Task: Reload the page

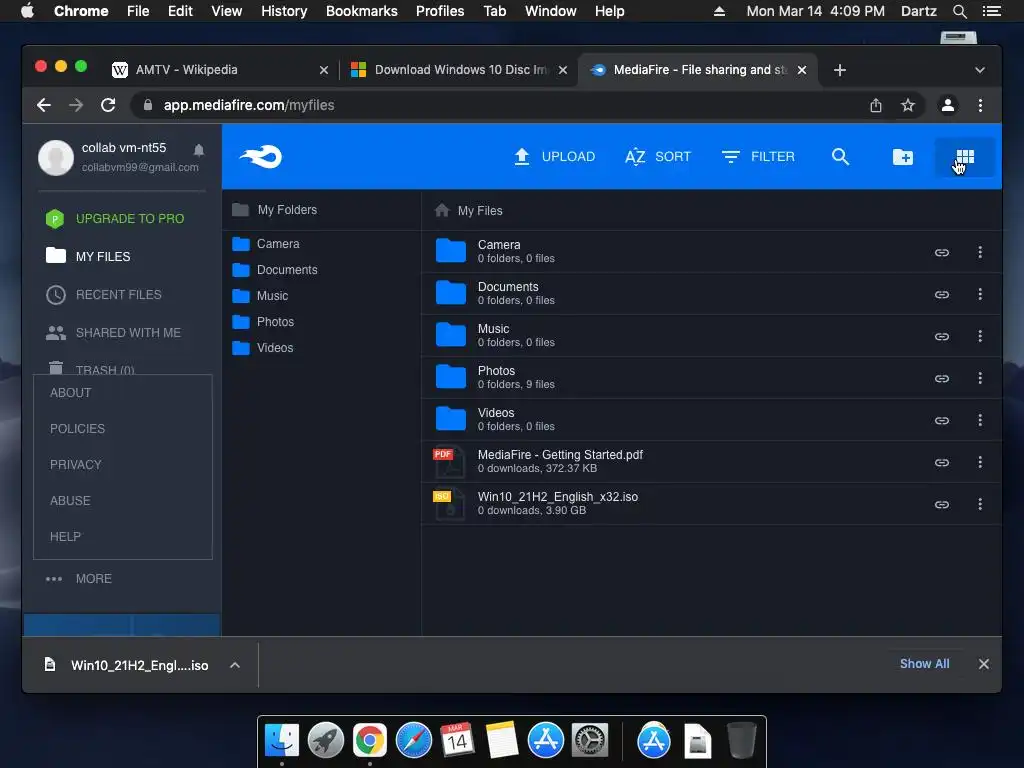Action: (x=108, y=105)
